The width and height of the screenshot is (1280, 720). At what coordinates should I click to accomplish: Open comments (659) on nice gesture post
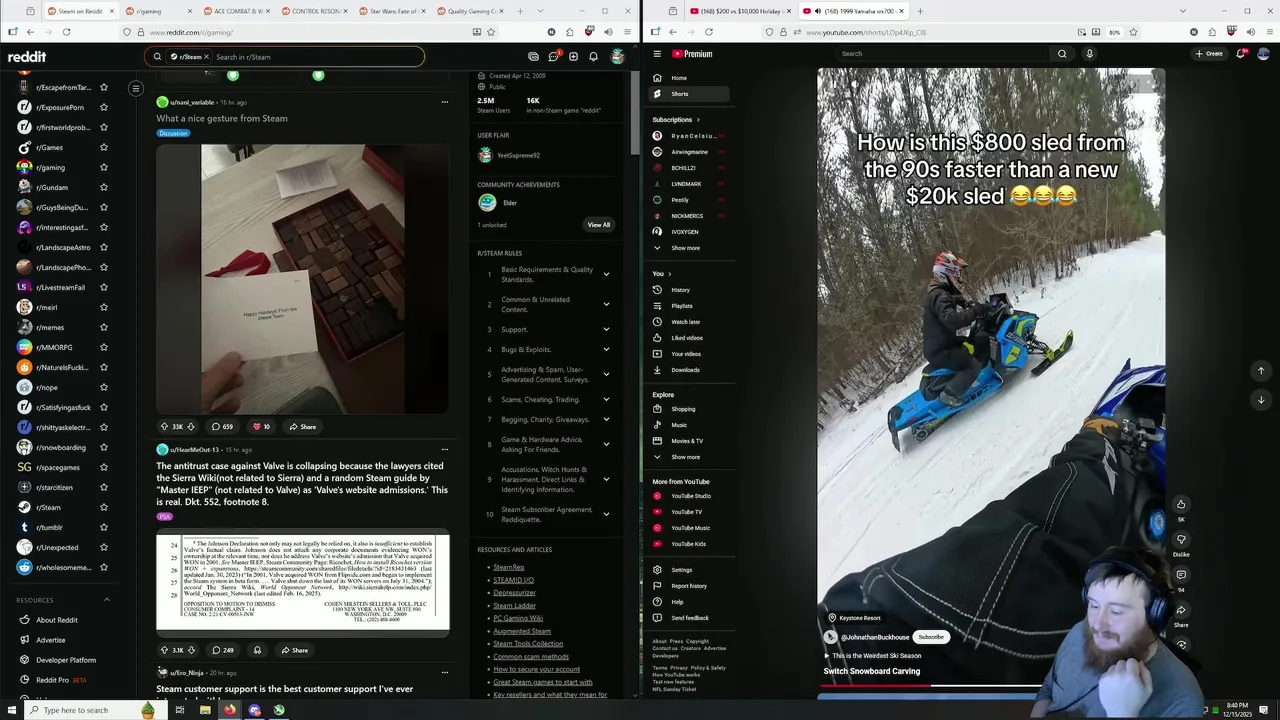(x=222, y=427)
